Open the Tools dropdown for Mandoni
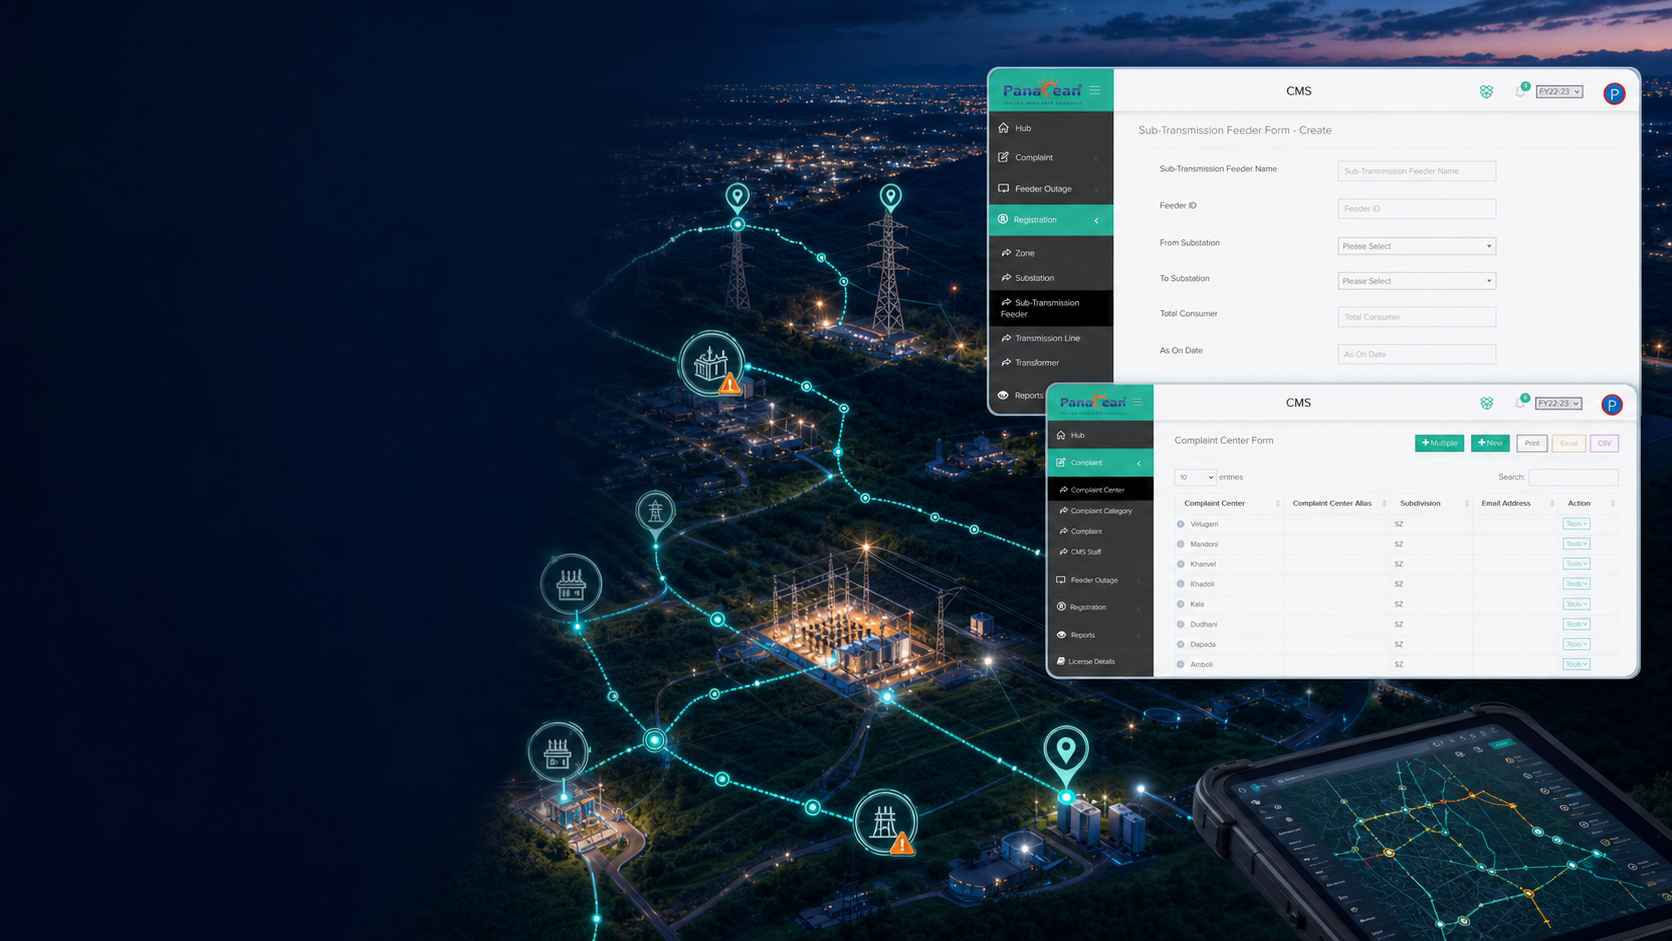The width and height of the screenshot is (1672, 941). pyautogui.click(x=1576, y=544)
